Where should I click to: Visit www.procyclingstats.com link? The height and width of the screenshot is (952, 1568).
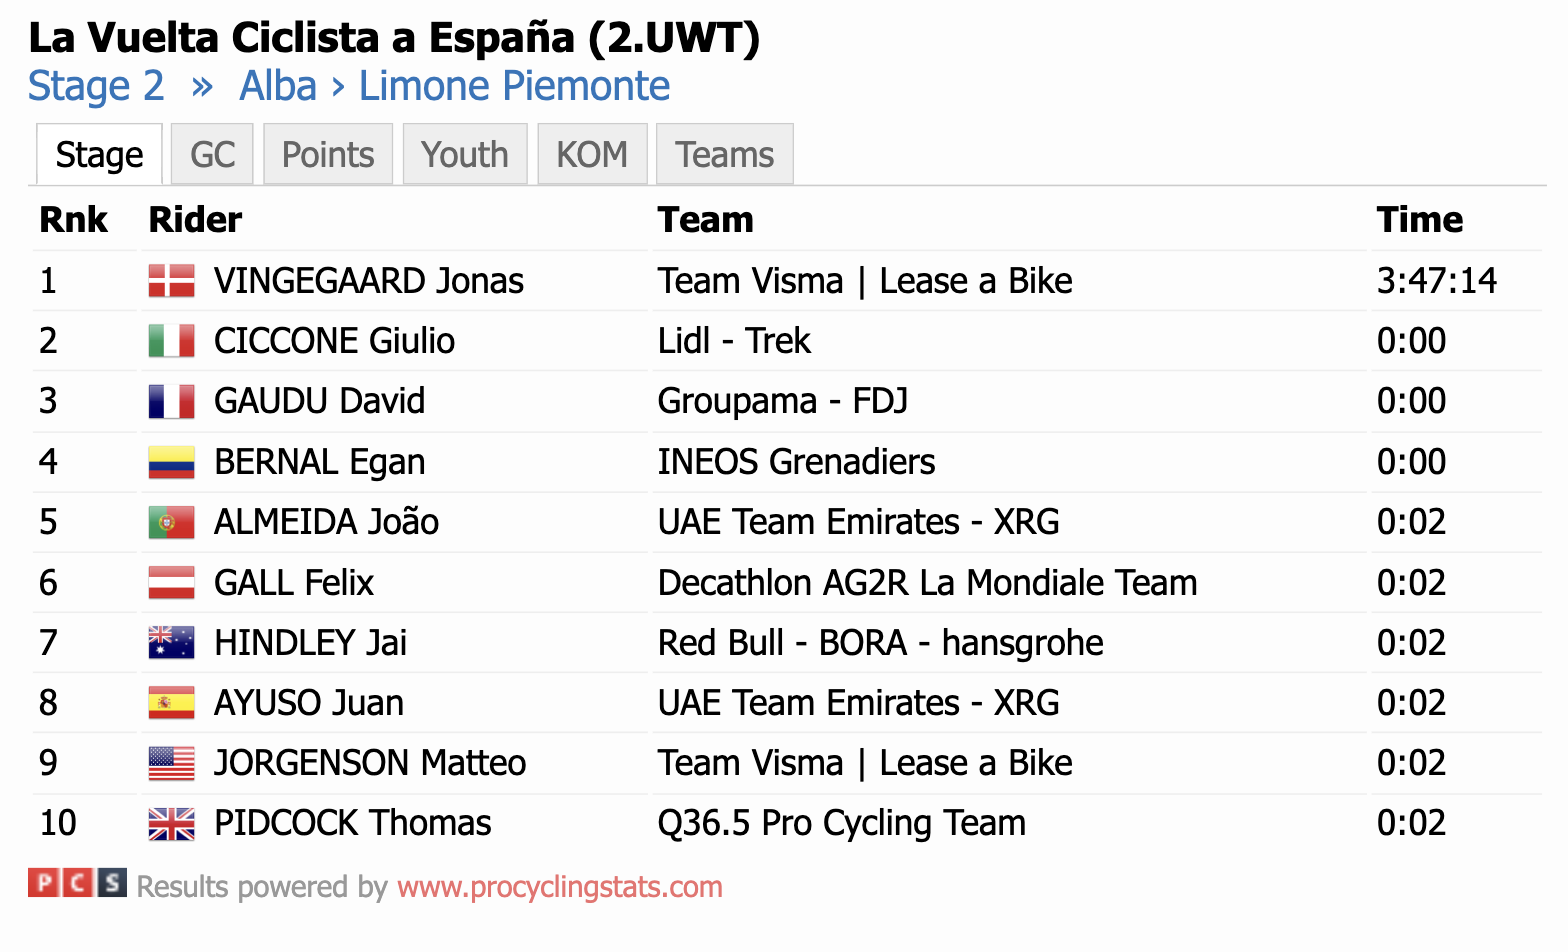[560, 887]
